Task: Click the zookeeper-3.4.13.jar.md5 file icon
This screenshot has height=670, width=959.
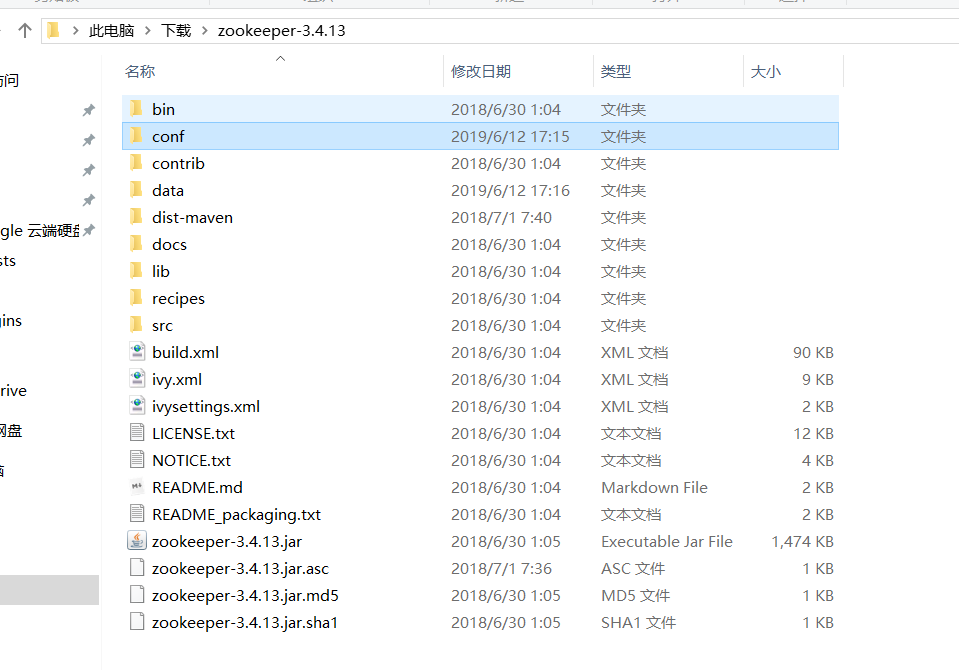Action: click(x=137, y=595)
